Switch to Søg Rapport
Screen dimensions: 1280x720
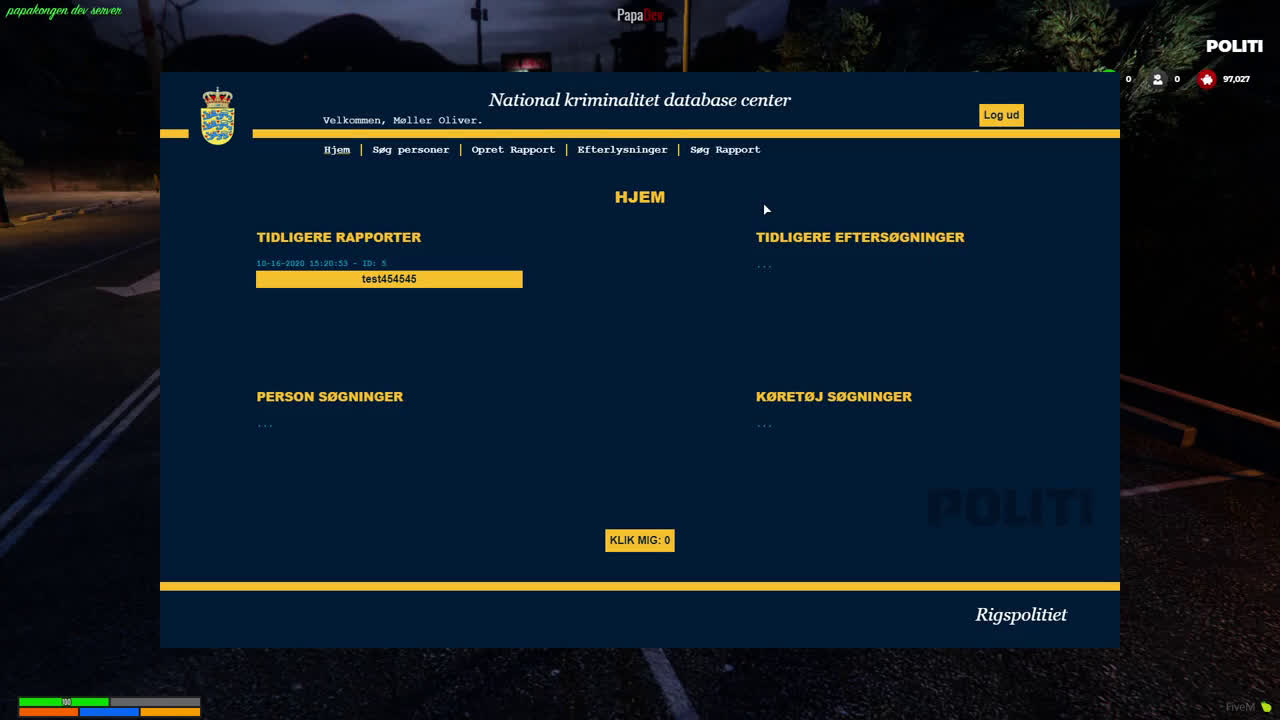point(725,150)
